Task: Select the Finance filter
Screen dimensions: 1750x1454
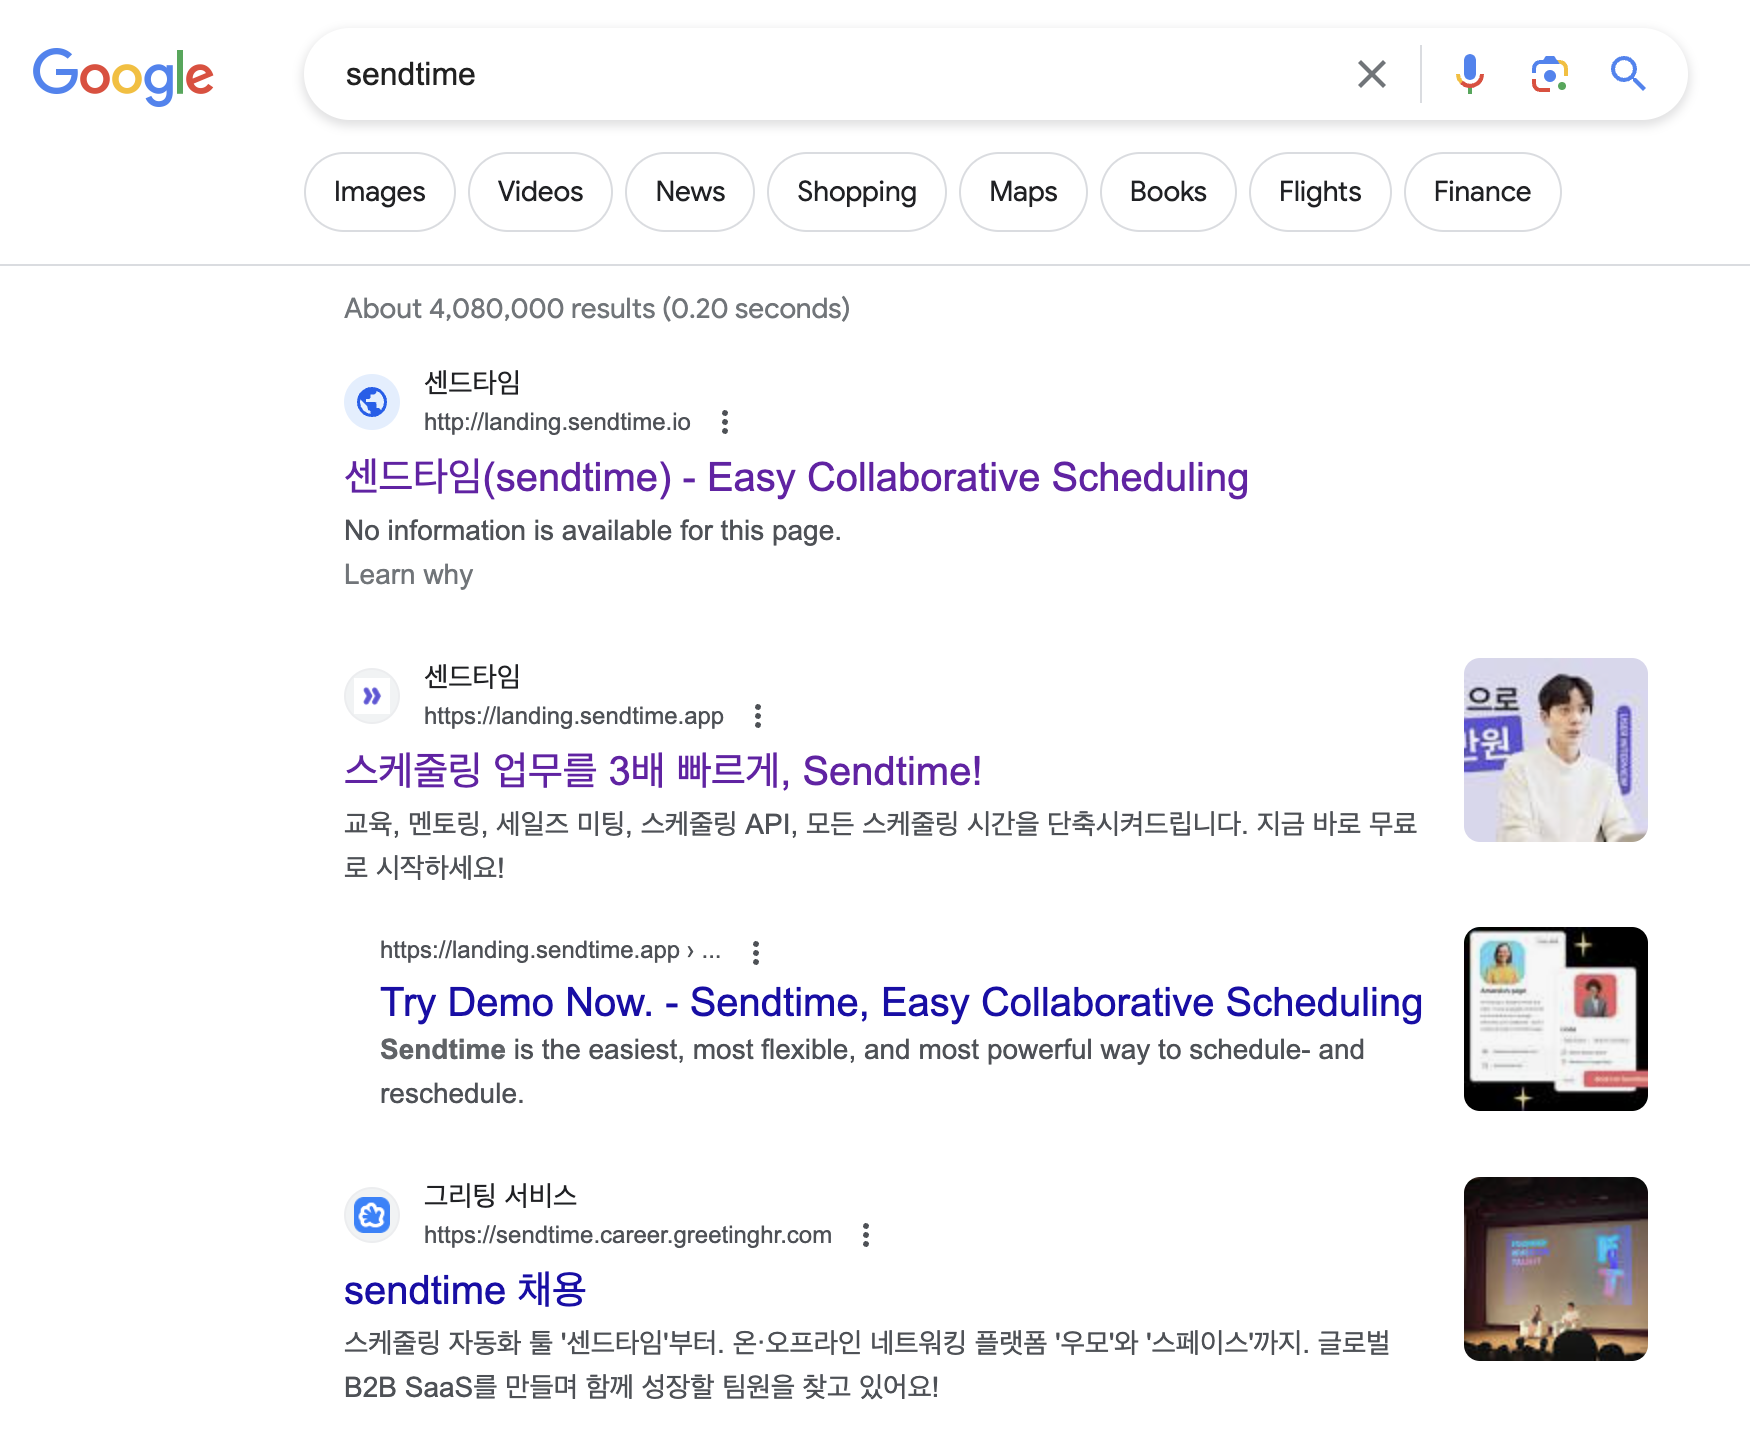Action: pos(1482,192)
